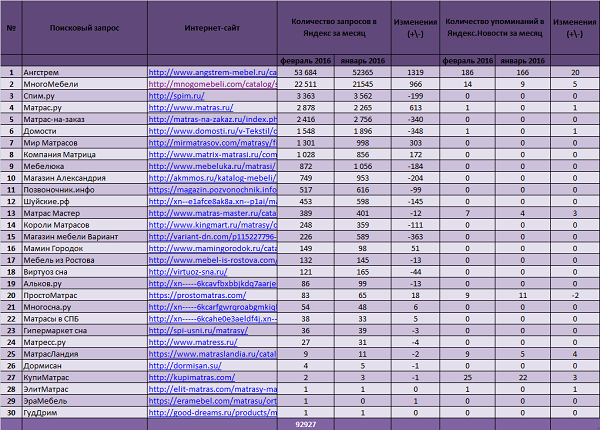Screen dimensions: 600x430
Task: Open the good-dreams.ru link
Action: pyautogui.click(x=212, y=413)
